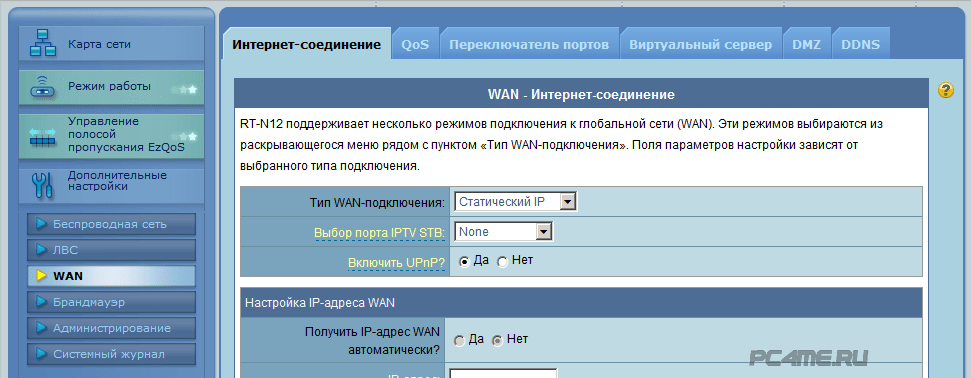
Task: Click the Выбор порта IPTV STB link
Action: click(x=379, y=233)
